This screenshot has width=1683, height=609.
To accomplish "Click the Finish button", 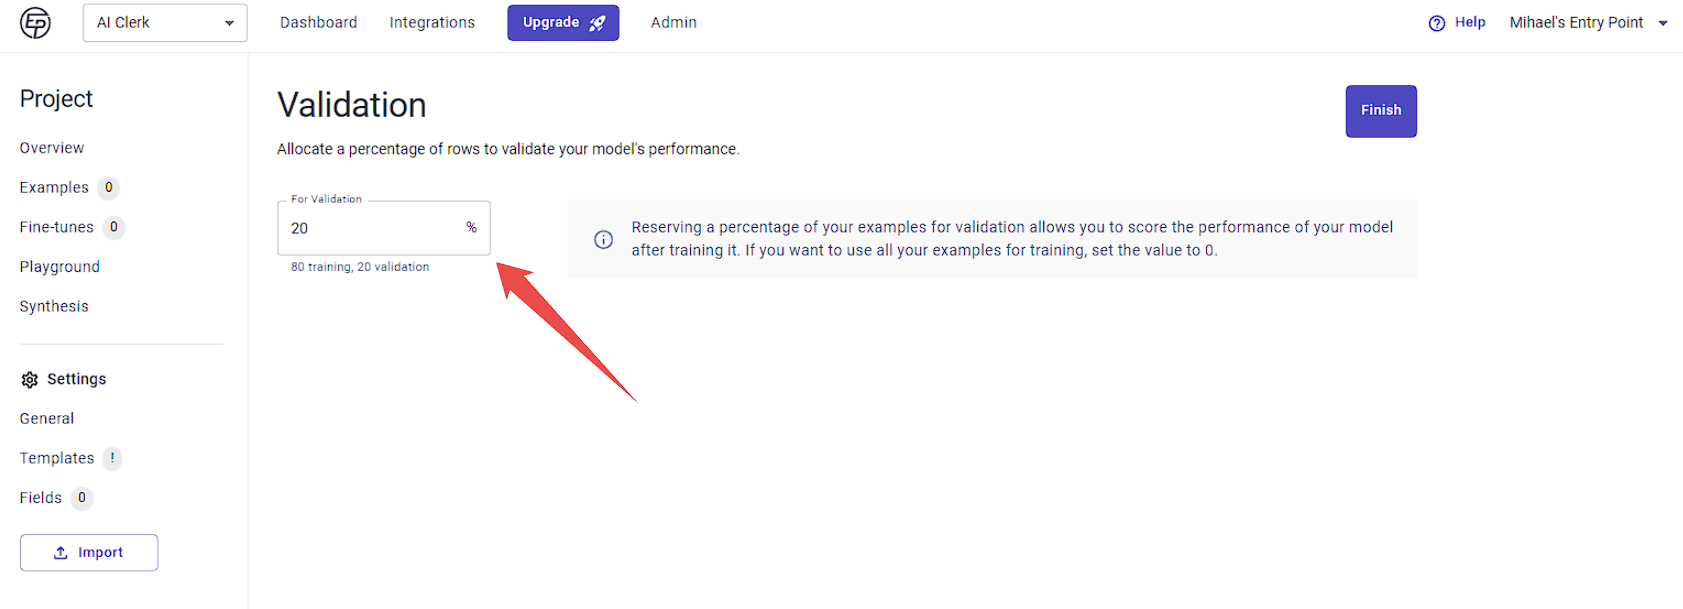I will (x=1381, y=111).
